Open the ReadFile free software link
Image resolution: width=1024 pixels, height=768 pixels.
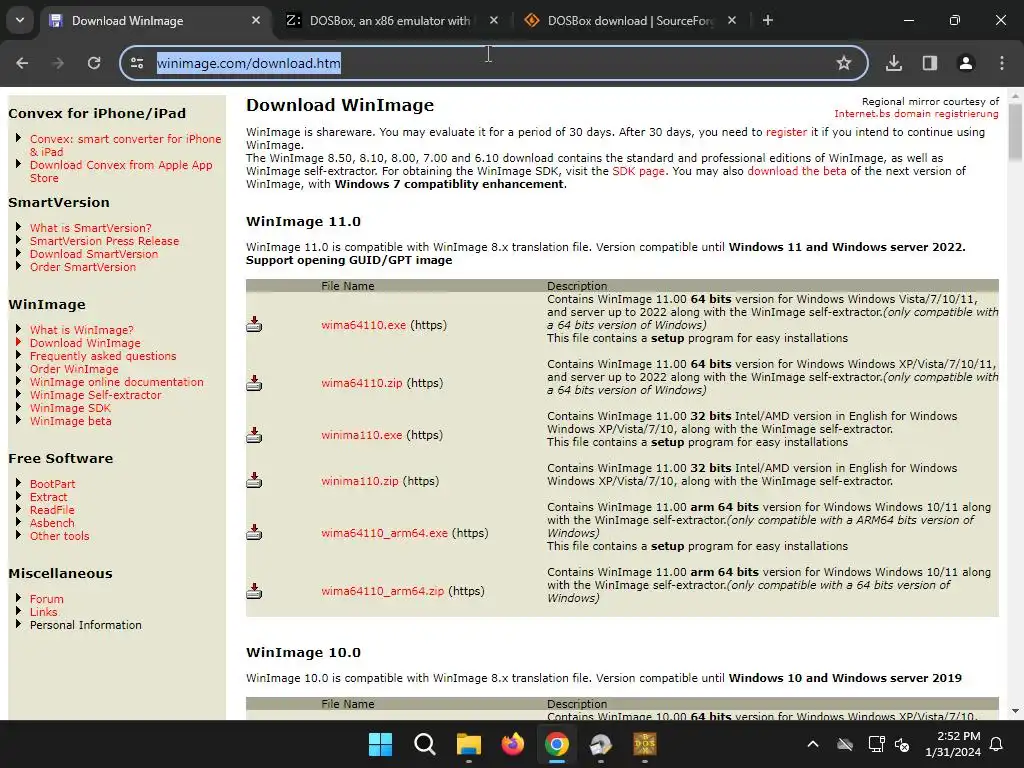[52, 510]
